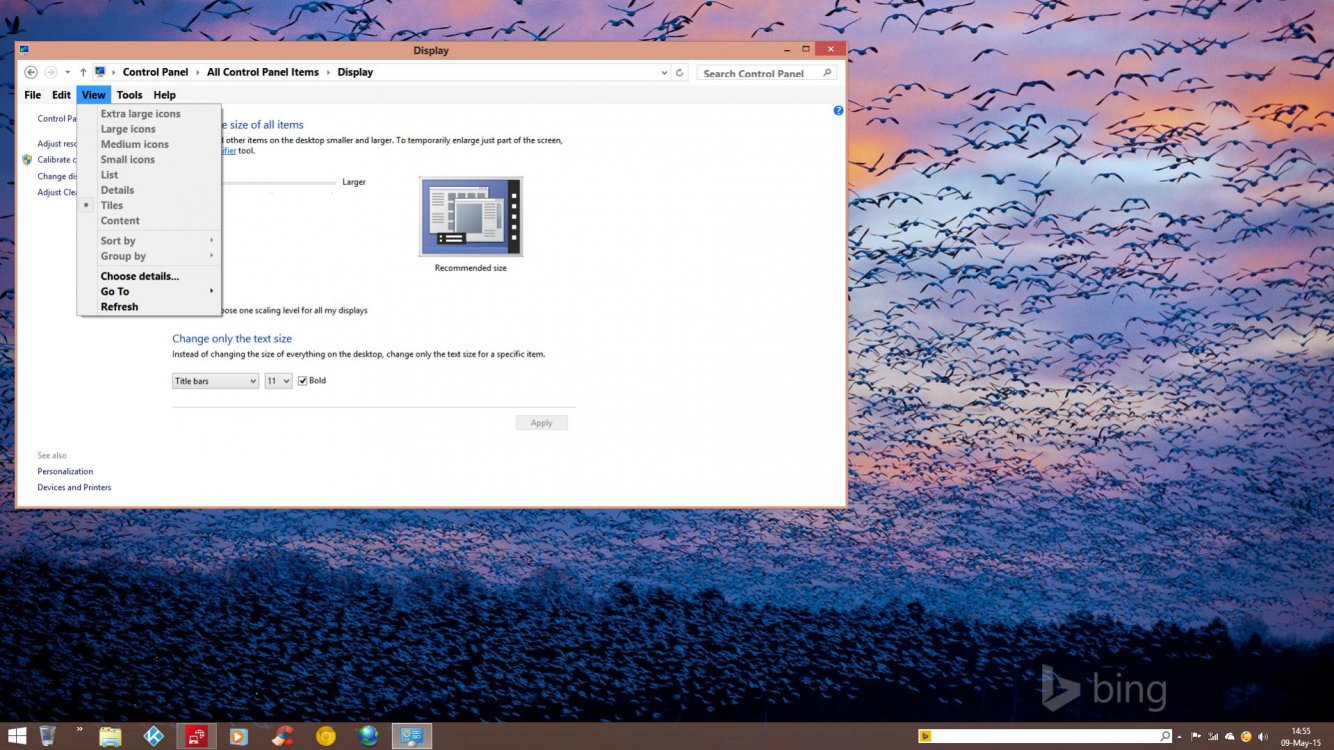Click the Bing logo in taskbar search bar
This screenshot has height=750, width=1334.
[925, 736]
